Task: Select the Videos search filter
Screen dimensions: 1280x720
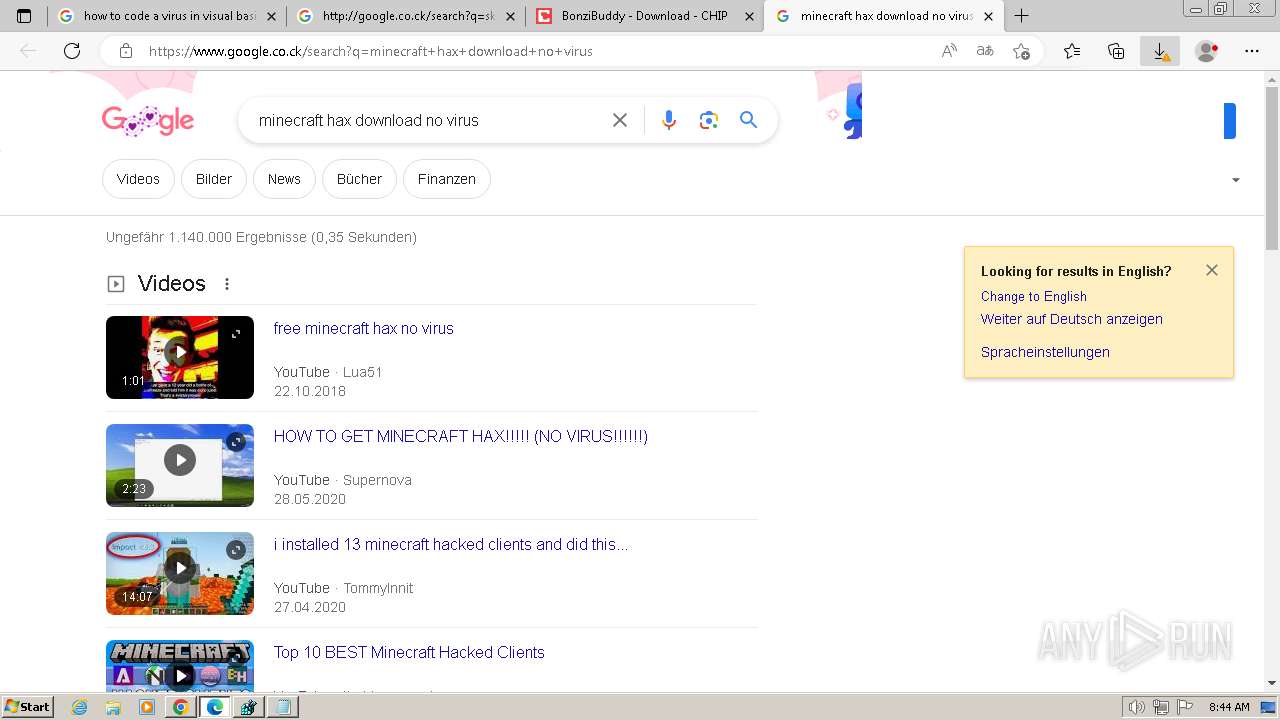Action: 138,179
